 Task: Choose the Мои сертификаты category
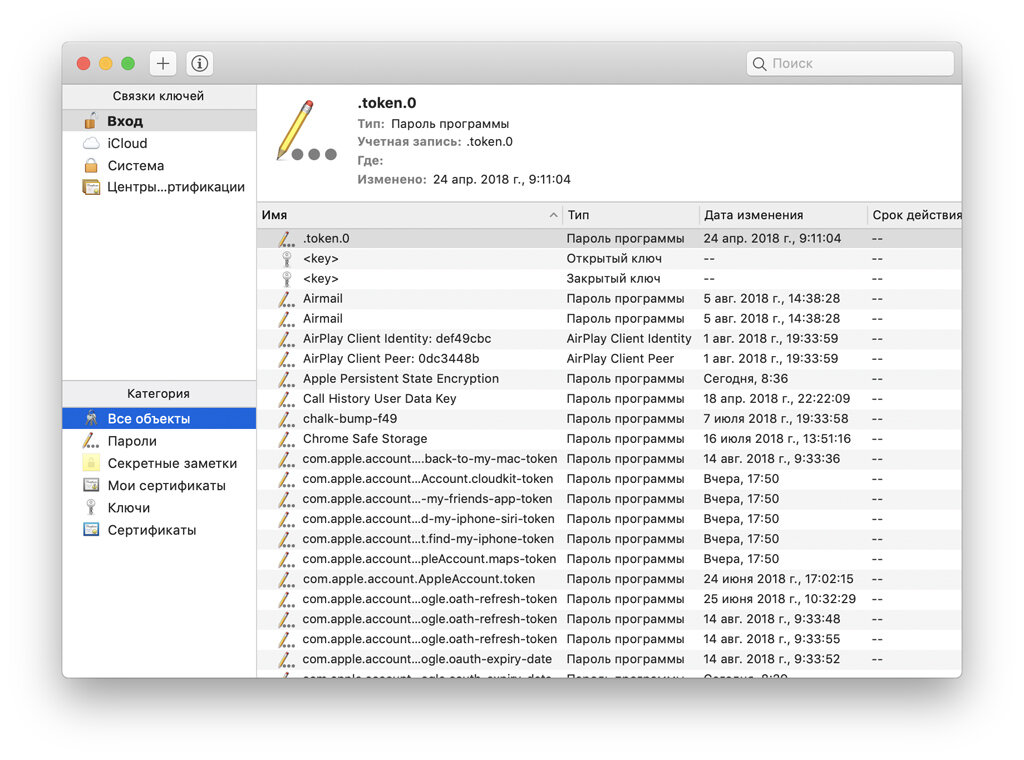pyautogui.click(x=159, y=485)
